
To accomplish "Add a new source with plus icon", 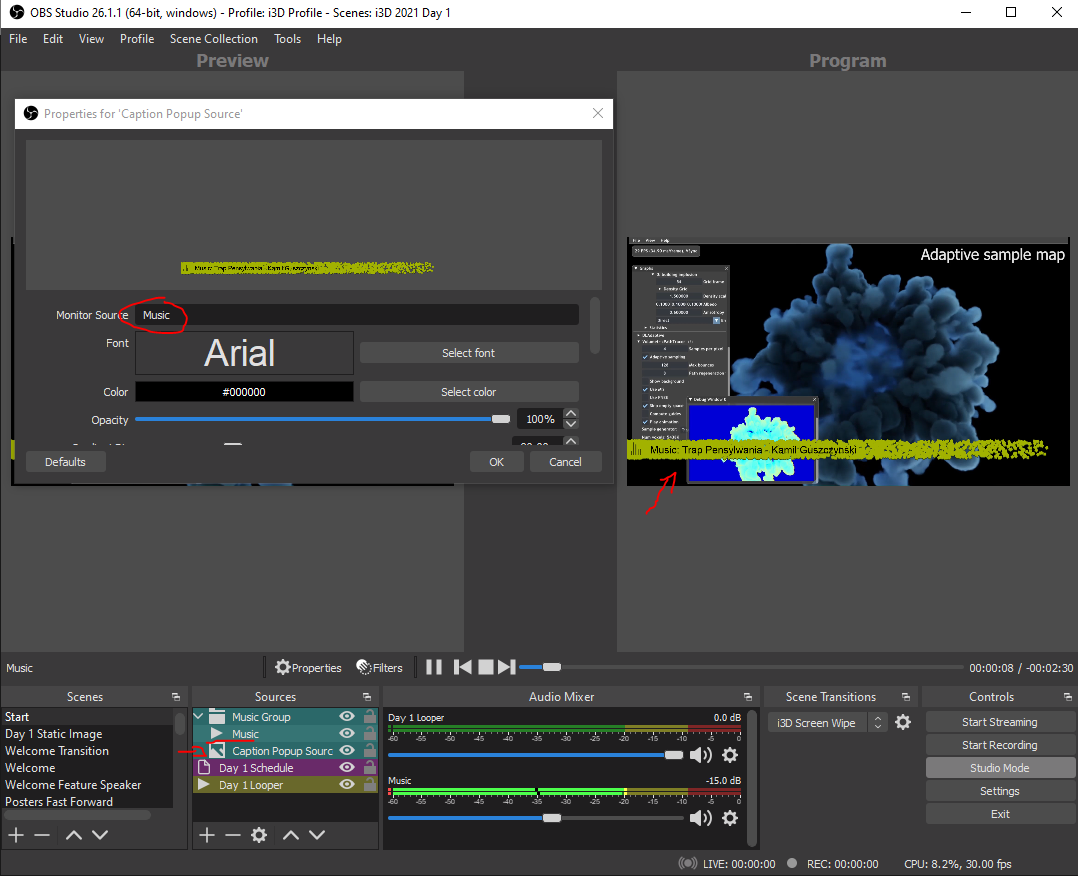I will tap(207, 835).
